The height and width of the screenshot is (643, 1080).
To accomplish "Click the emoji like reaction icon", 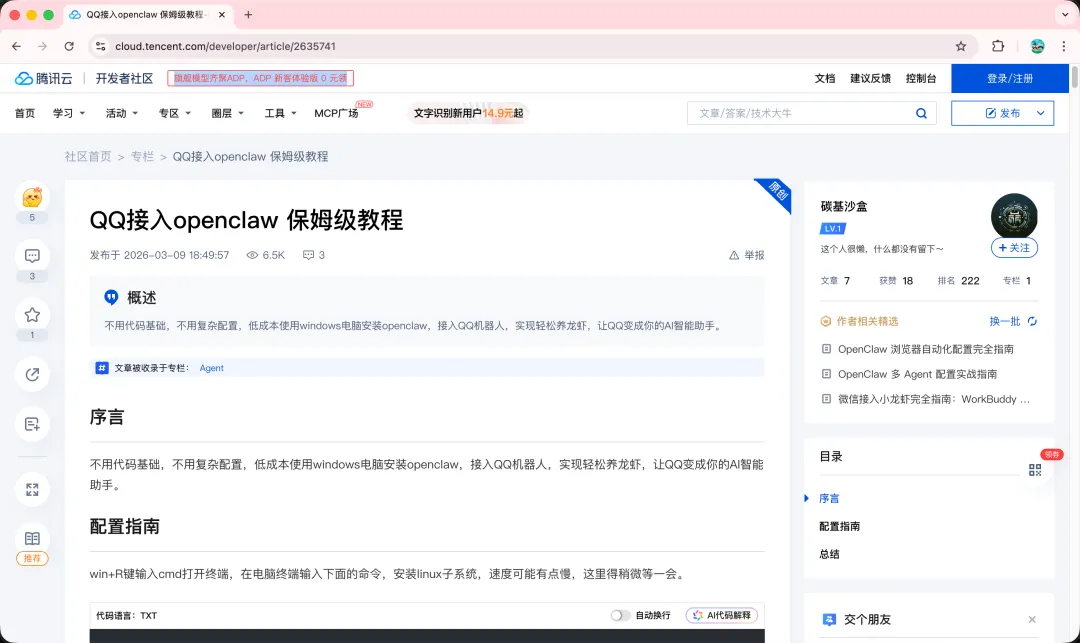I will pyautogui.click(x=32, y=198).
